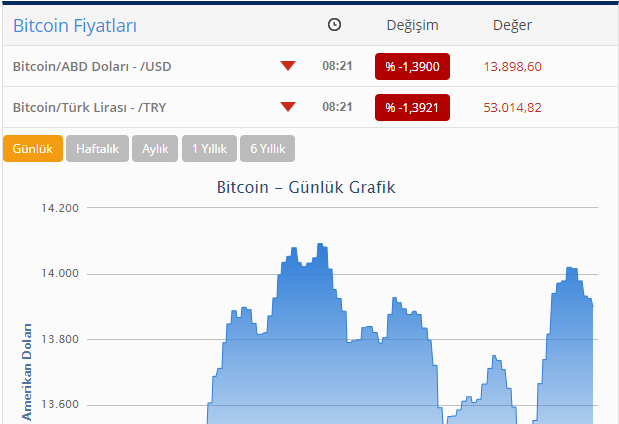Click the red down arrow in USD row

coord(288,66)
